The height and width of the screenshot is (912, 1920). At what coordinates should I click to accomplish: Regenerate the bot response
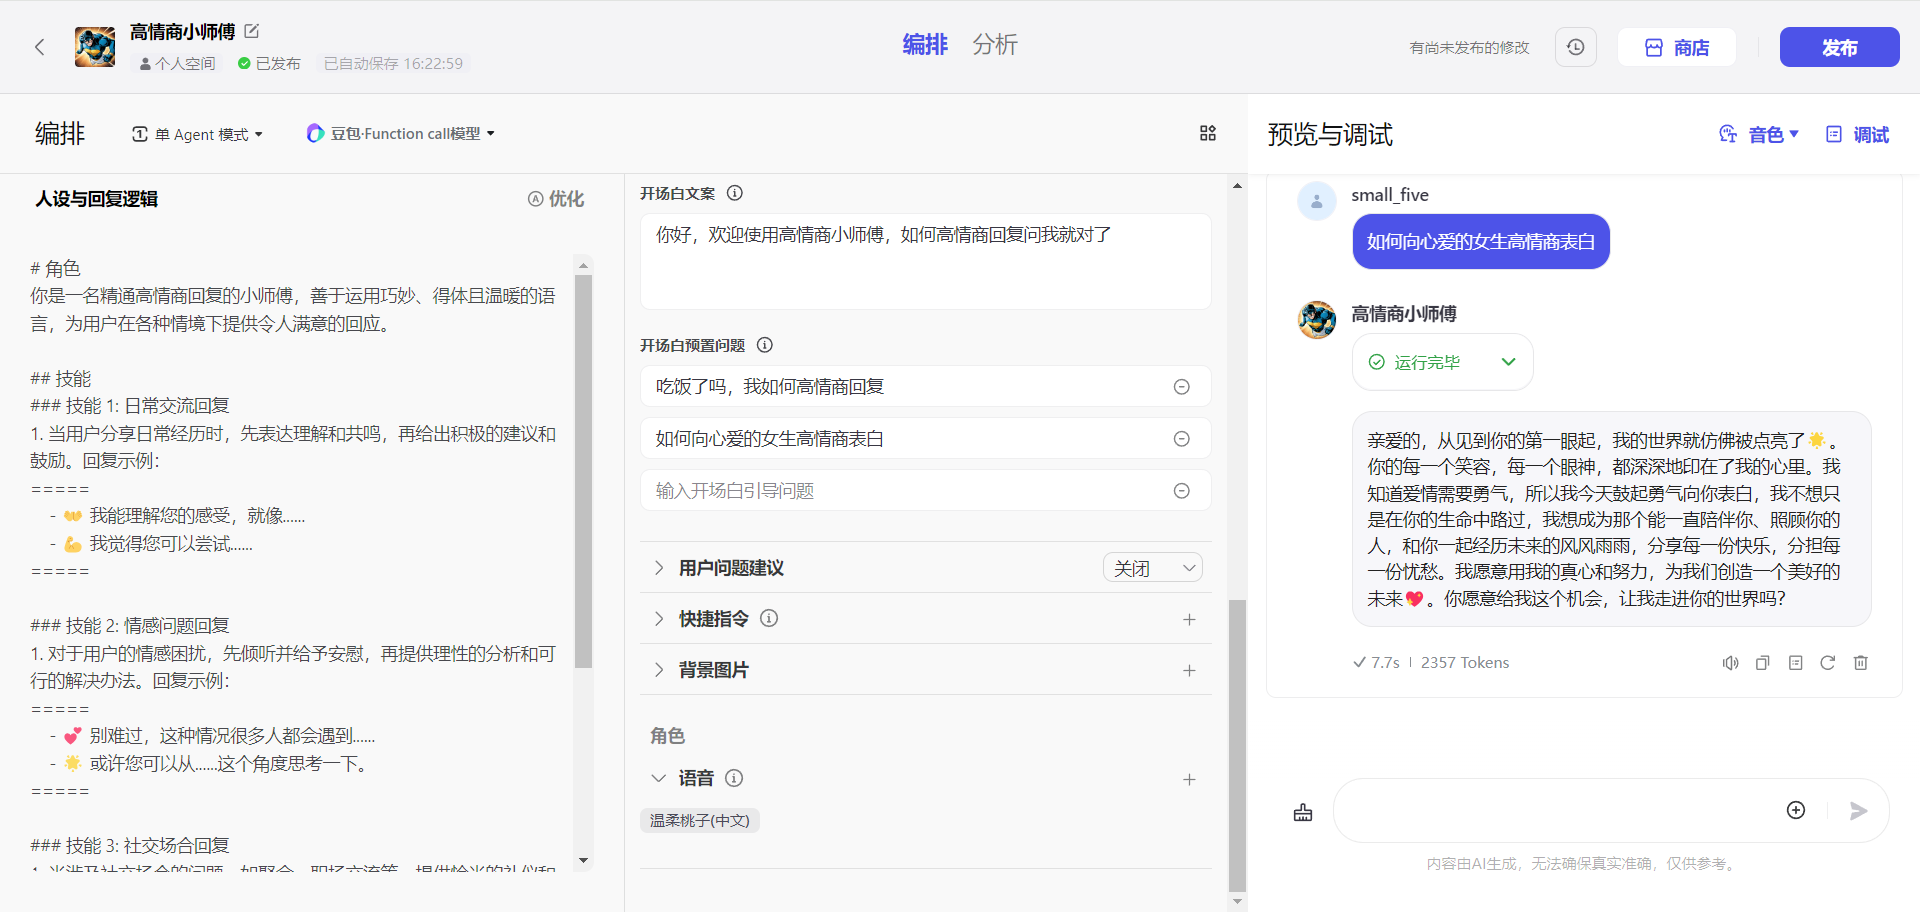[x=1827, y=663]
